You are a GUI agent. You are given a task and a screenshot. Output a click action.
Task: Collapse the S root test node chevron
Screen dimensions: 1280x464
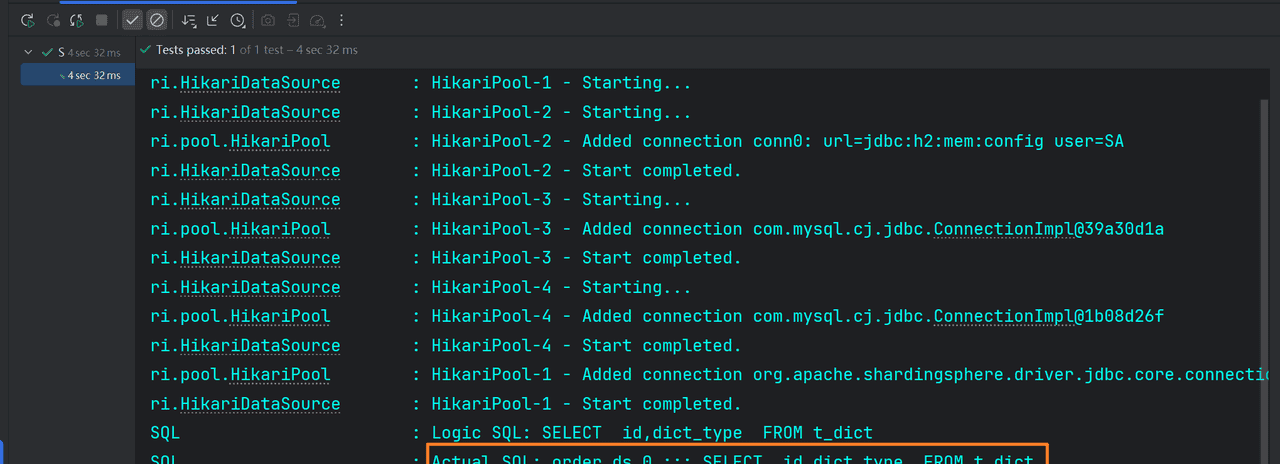tap(28, 52)
